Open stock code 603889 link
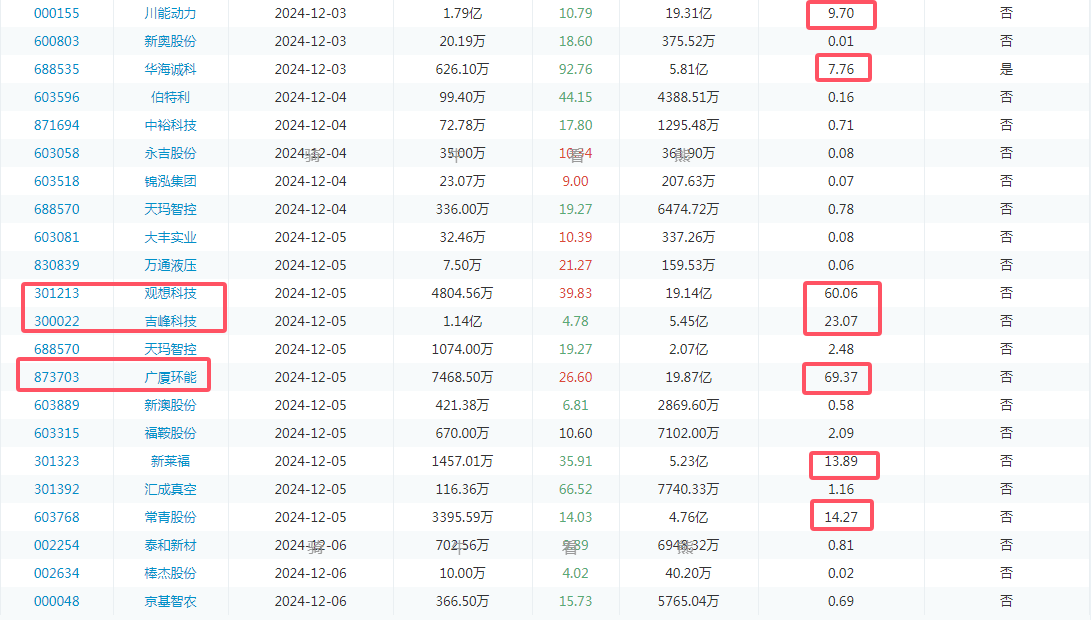 click(56, 405)
